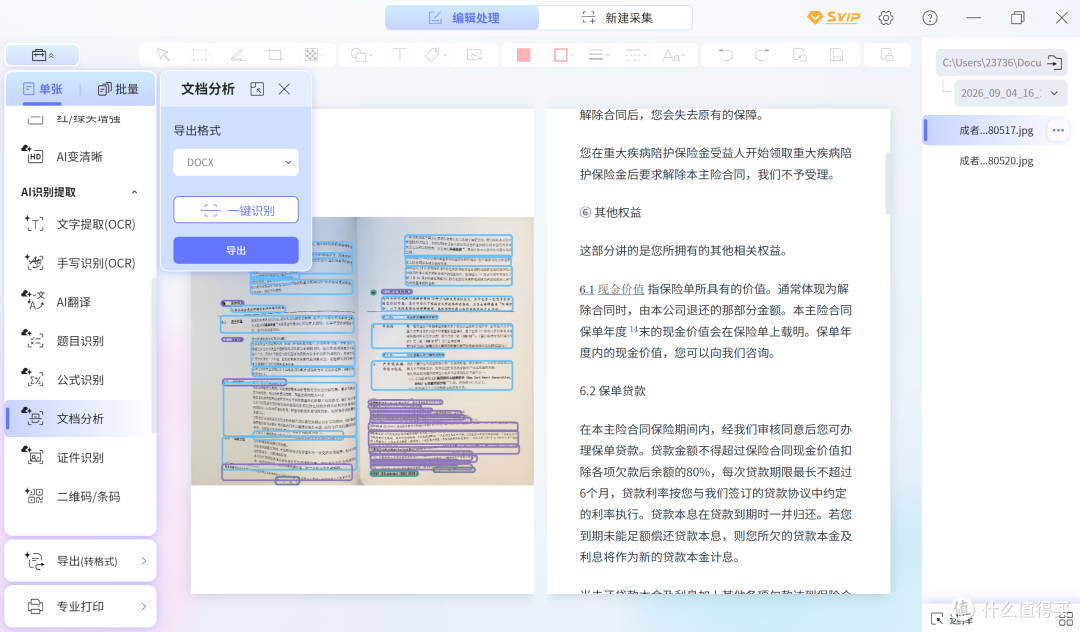This screenshot has width=1080, height=632.
Task: Open the dashed line style options
Action: [x=635, y=55]
